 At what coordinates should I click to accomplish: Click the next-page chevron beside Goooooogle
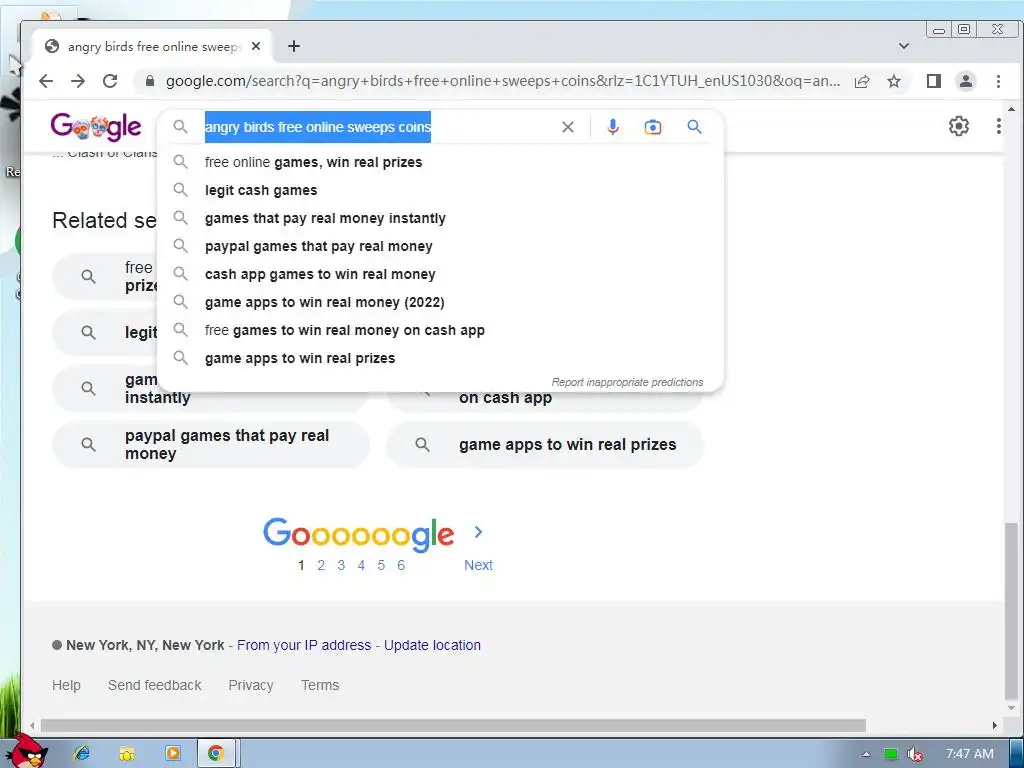(479, 532)
